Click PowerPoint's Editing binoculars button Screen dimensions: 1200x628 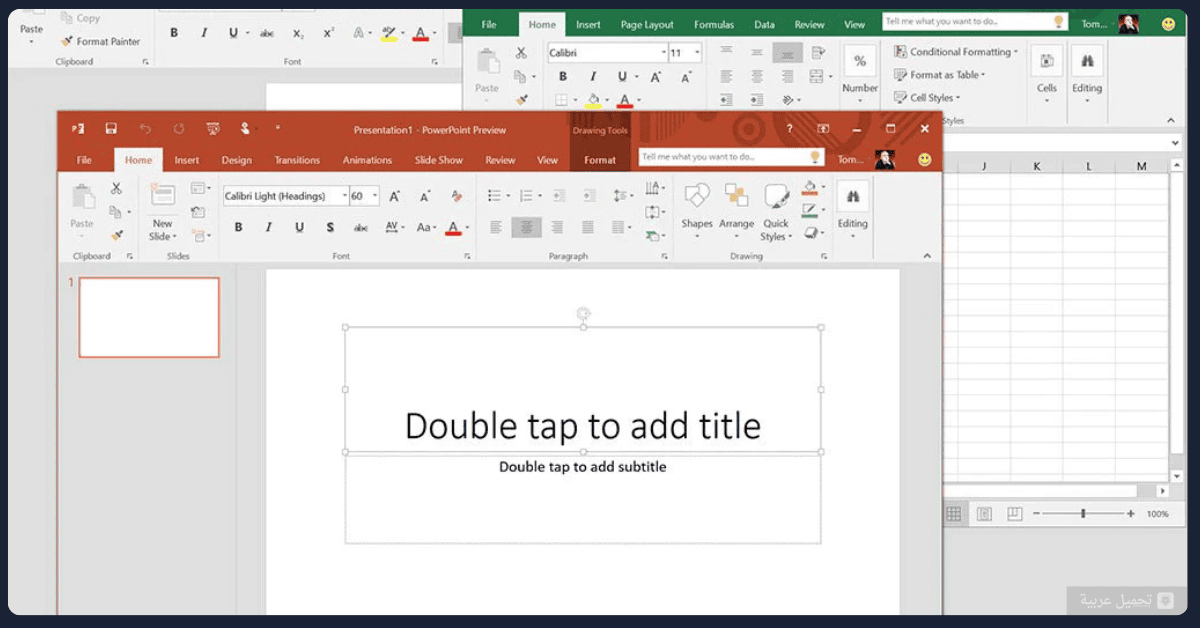coord(853,211)
